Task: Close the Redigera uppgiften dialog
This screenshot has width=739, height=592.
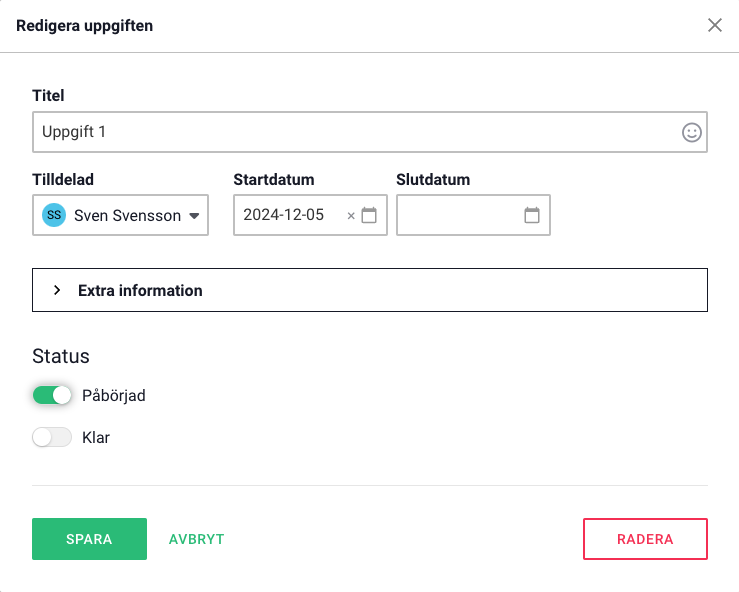Action: 715,25
